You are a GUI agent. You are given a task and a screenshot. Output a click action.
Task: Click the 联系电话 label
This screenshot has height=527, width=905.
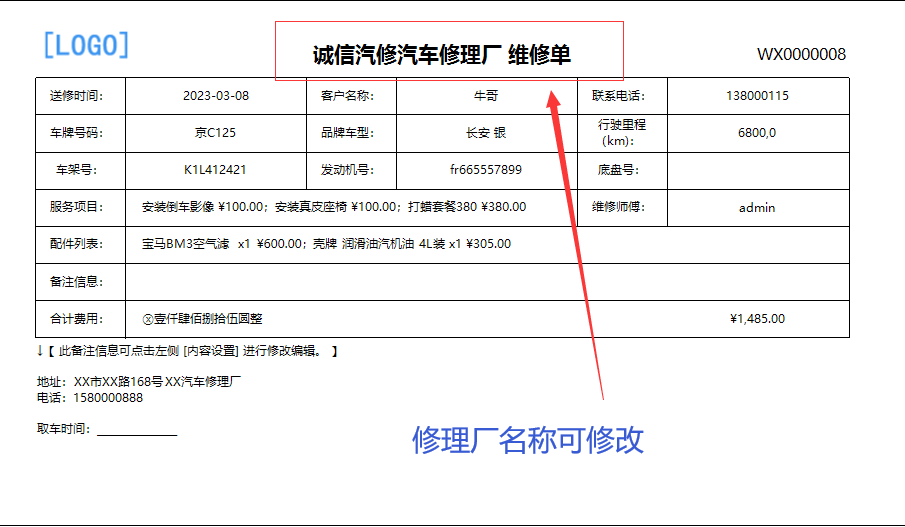tap(618, 96)
